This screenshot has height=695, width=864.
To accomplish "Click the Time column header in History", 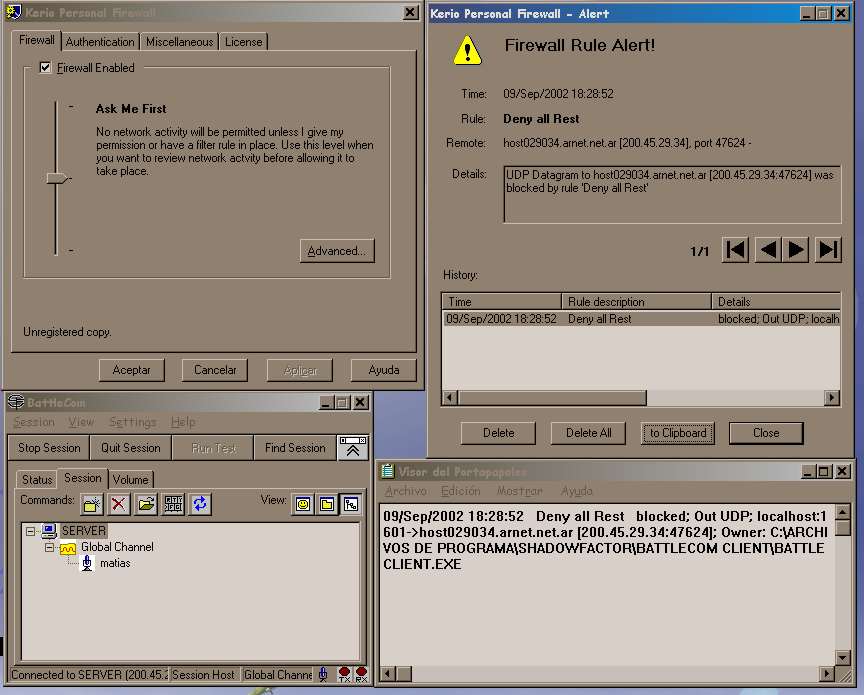I will coord(501,301).
